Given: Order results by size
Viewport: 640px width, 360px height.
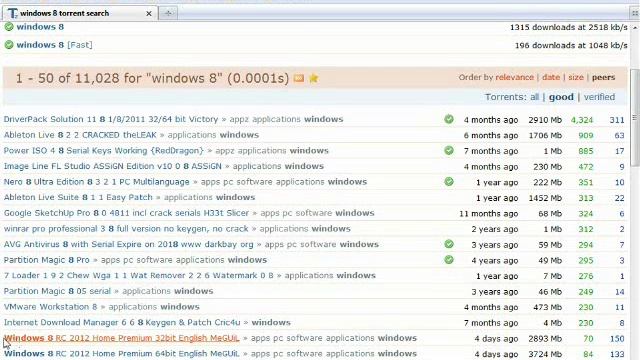Looking at the screenshot, I should (x=576, y=77).
